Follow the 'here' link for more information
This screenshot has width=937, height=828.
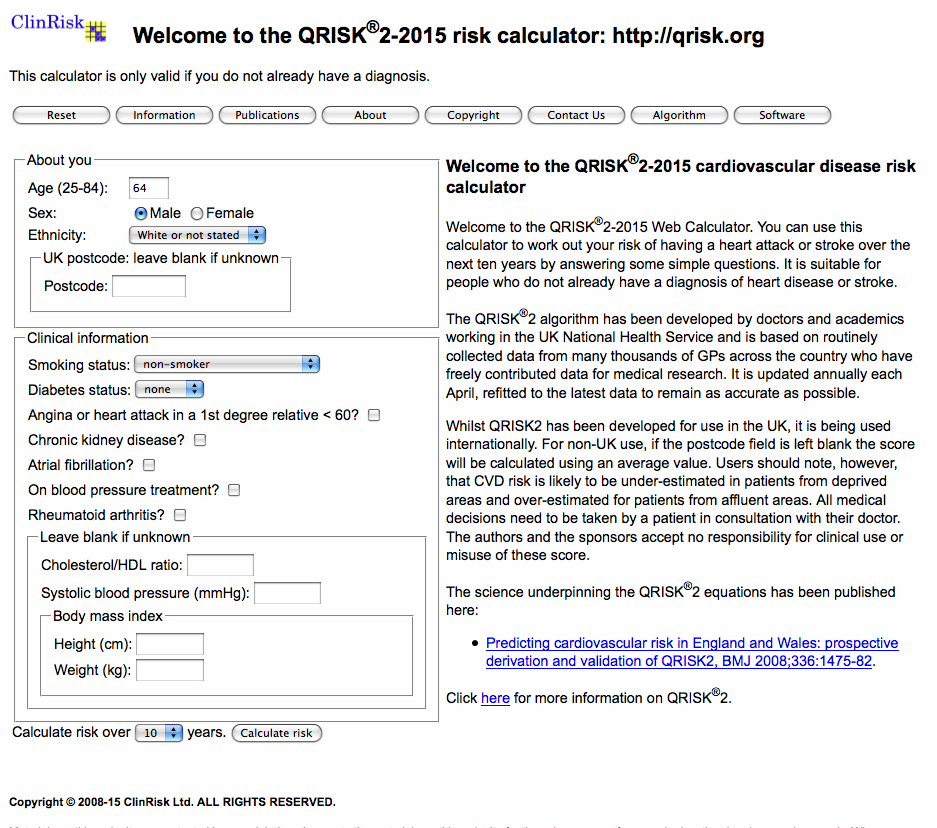(x=495, y=698)
